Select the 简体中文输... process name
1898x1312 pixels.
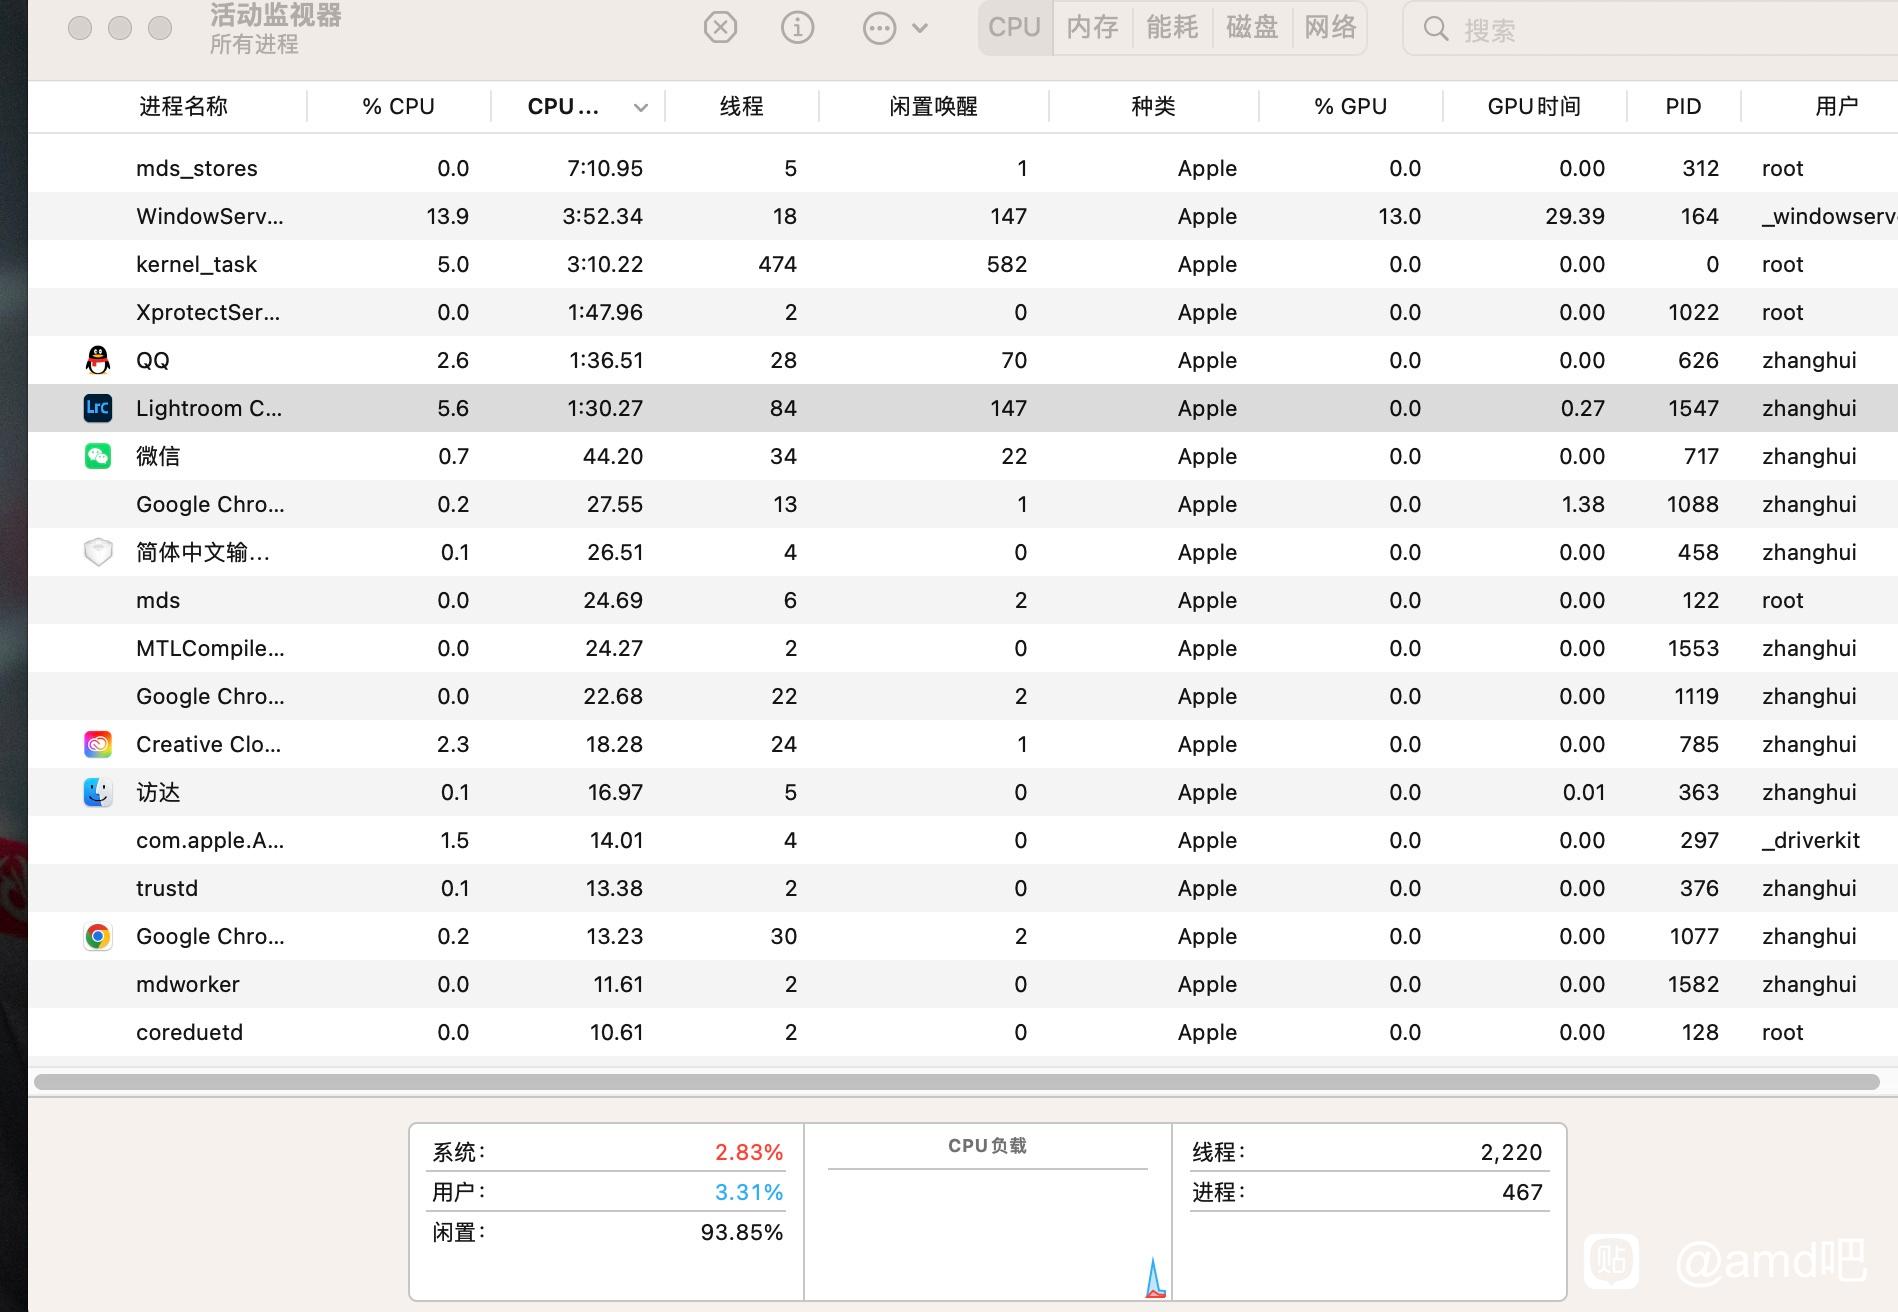coord(203,552)
